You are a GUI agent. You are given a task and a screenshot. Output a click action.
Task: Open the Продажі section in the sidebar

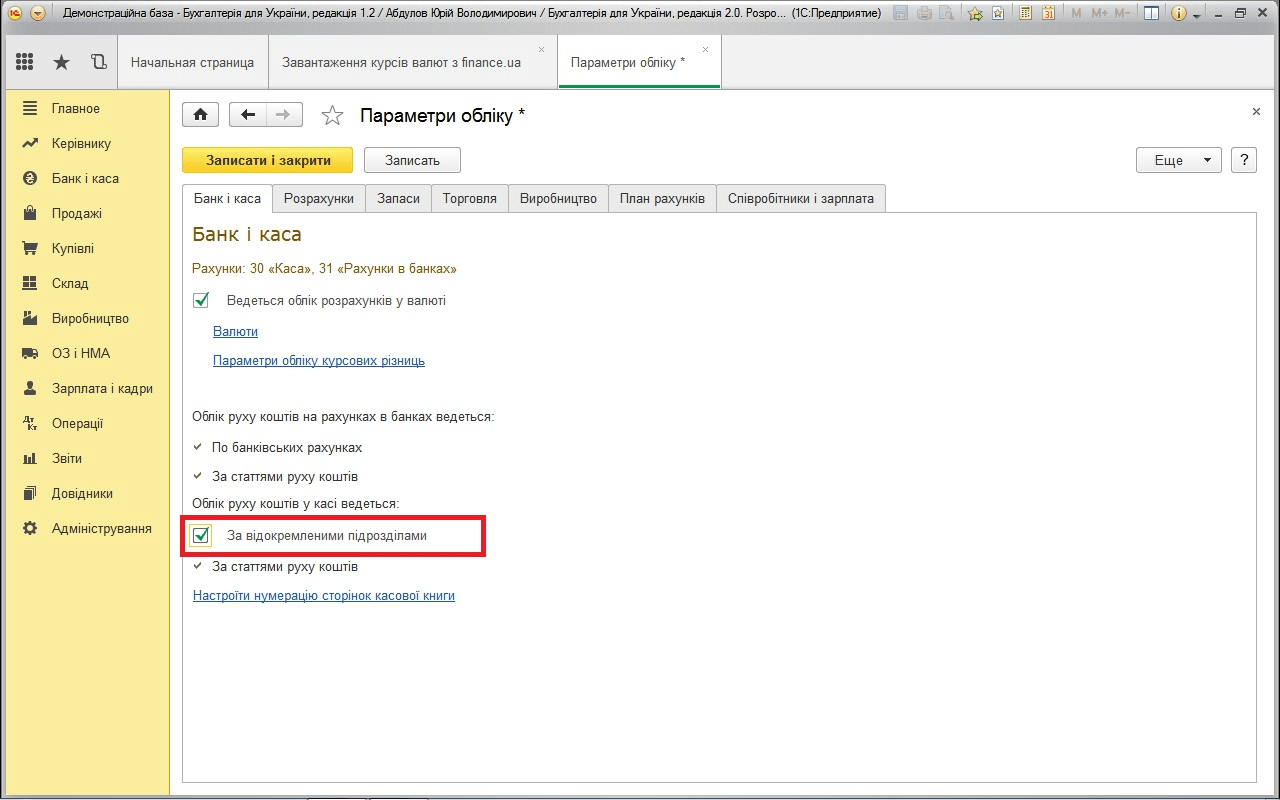pos(77,213)
